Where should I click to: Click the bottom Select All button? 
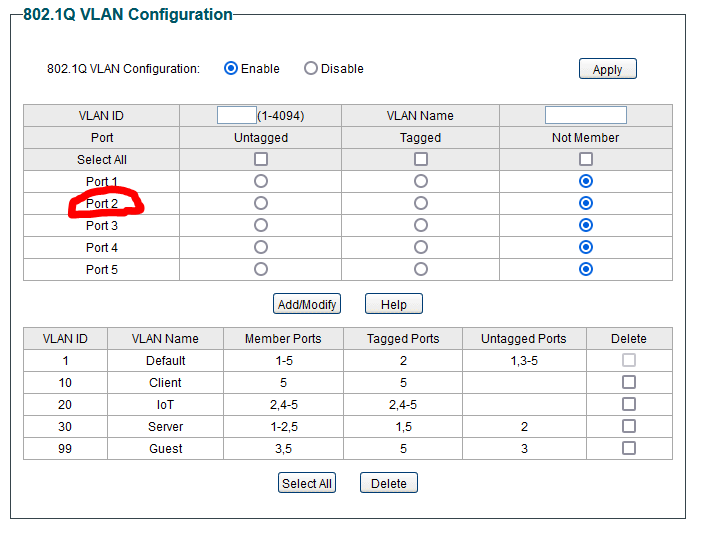(306, 483)
